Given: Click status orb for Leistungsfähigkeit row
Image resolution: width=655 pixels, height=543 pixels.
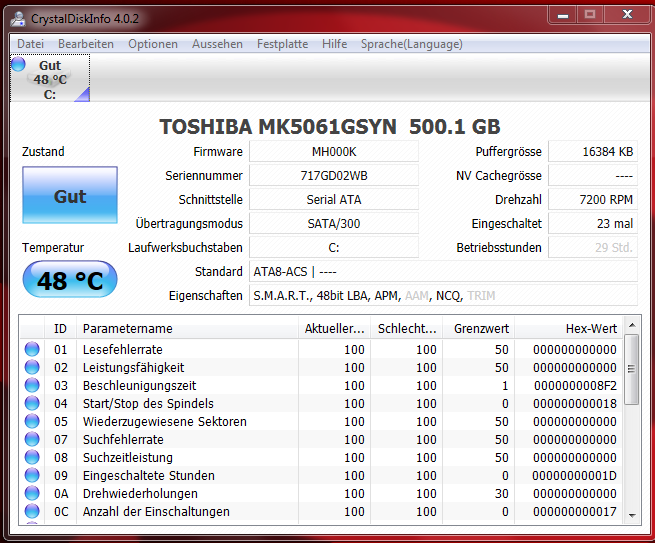Looking at the screenshot, I should coord(32,367).
